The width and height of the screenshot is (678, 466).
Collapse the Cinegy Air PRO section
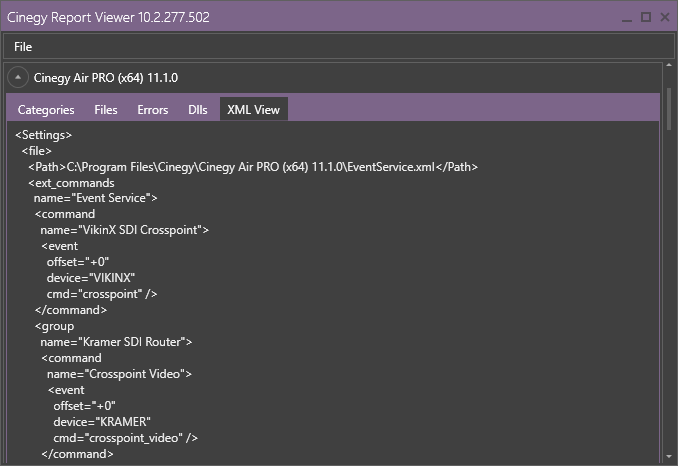point(18,77)
